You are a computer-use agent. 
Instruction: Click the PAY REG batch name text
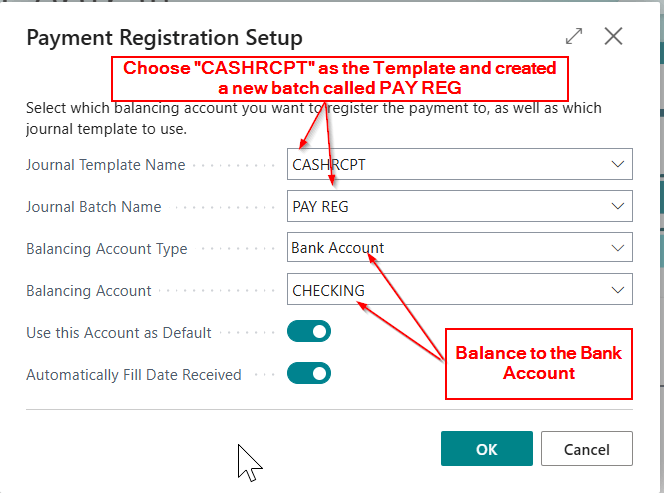320,207
